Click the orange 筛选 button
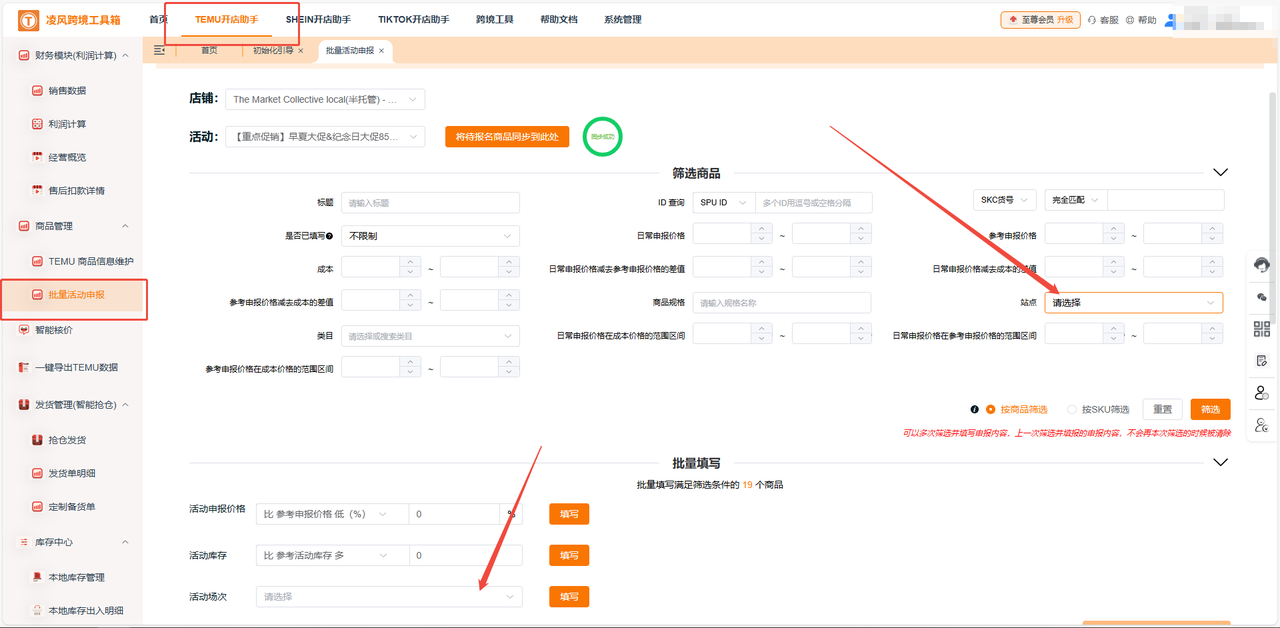1280x628 pixels. tap(1209, 409)
